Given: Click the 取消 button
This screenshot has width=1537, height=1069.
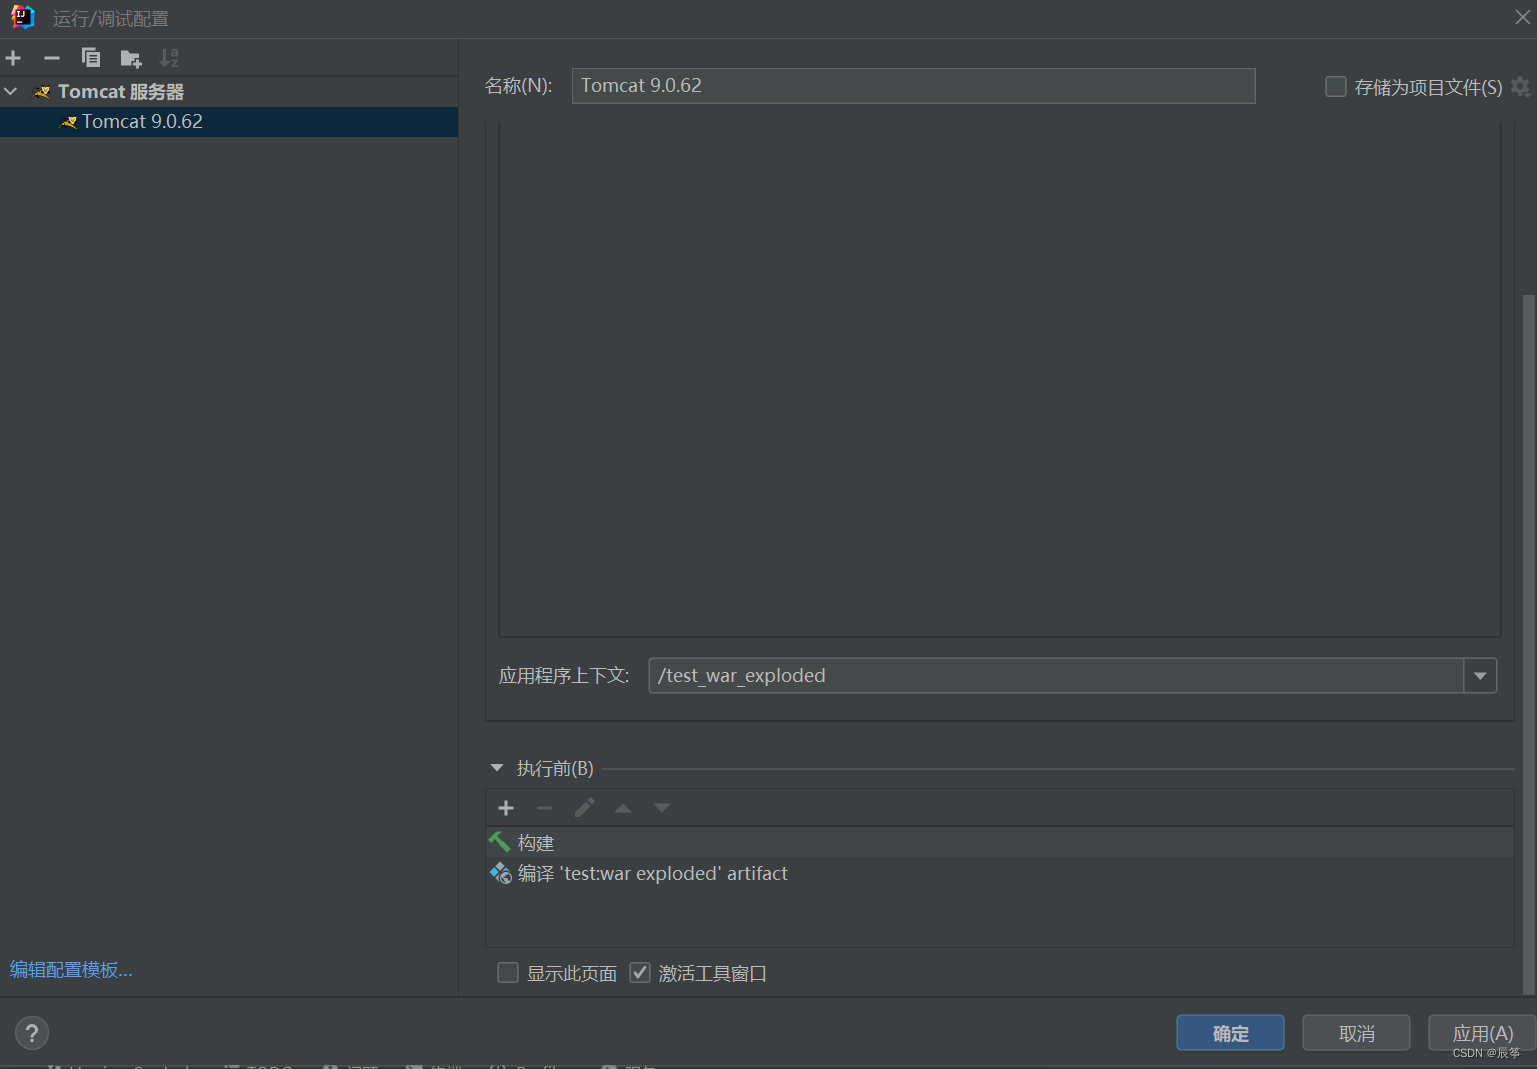Looking at the screenshot, I should point(1356,1033).
